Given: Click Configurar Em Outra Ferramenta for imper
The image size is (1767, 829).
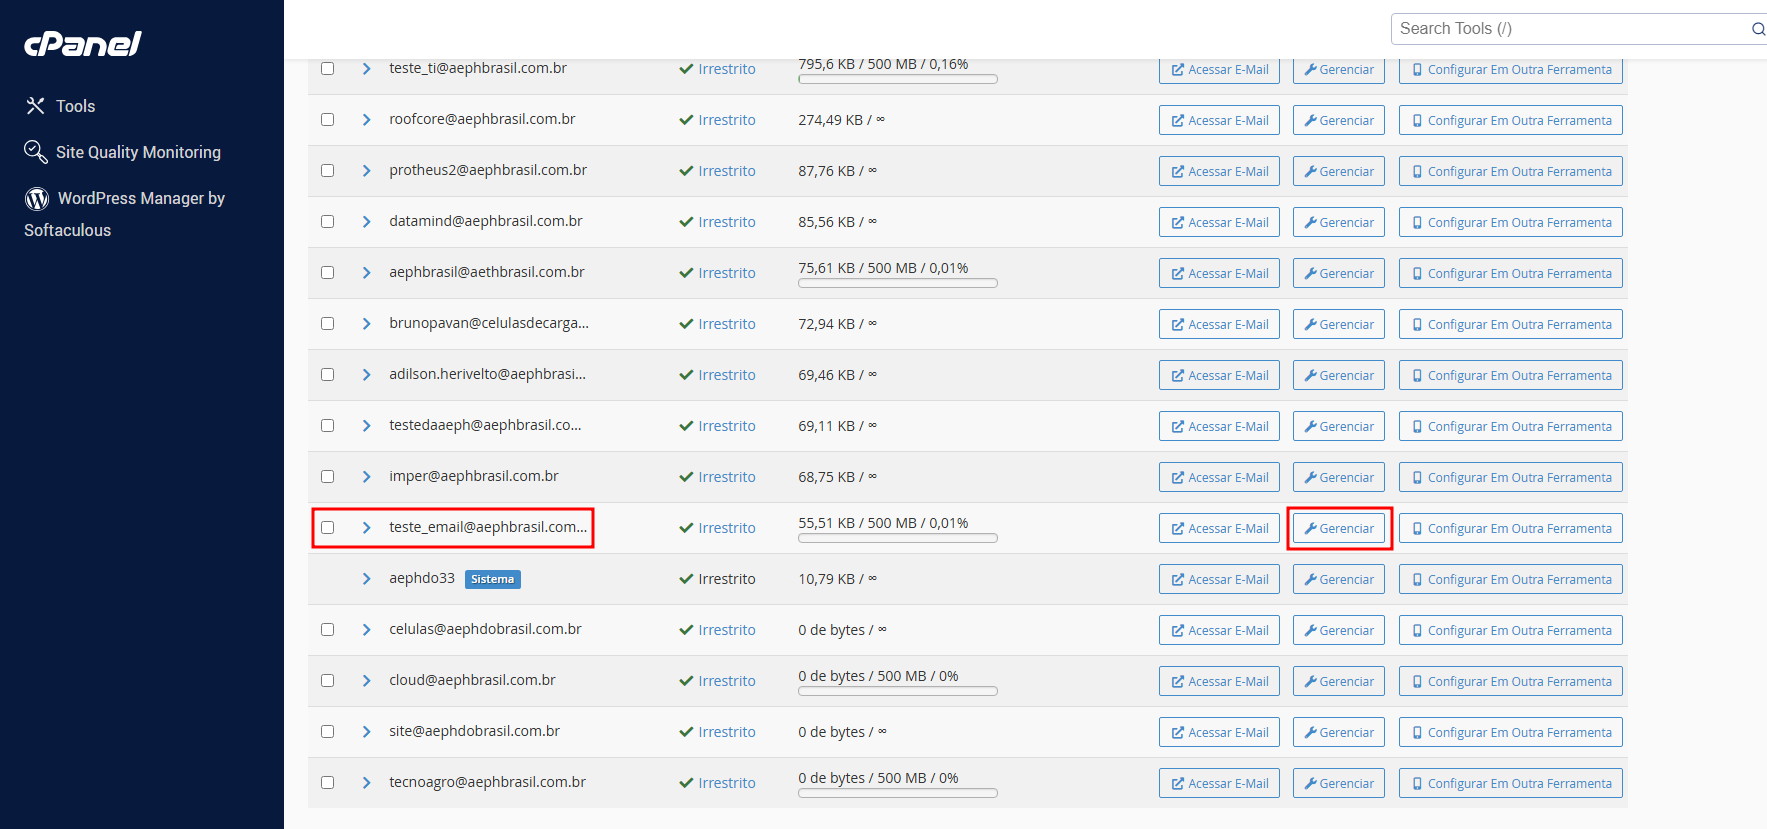Looking at the screenshot, I should point(1511,477).
